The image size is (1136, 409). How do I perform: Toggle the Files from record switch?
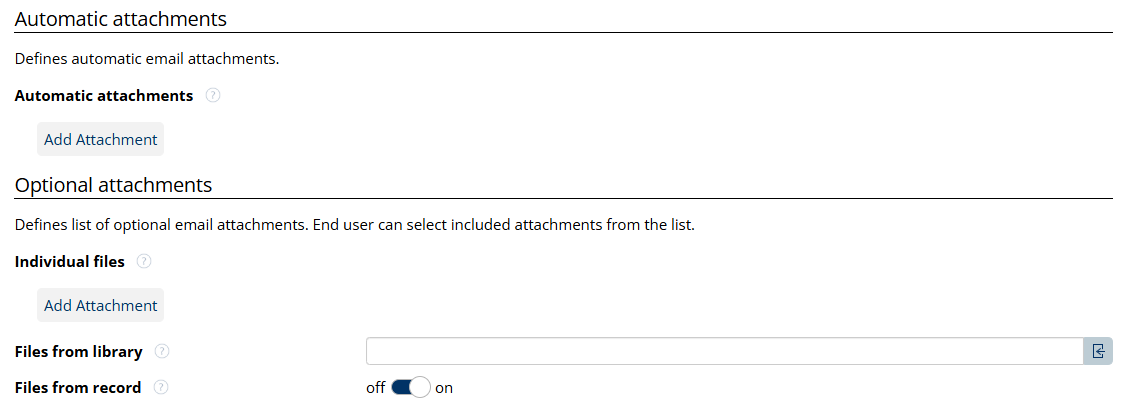[x=410, y=387]
